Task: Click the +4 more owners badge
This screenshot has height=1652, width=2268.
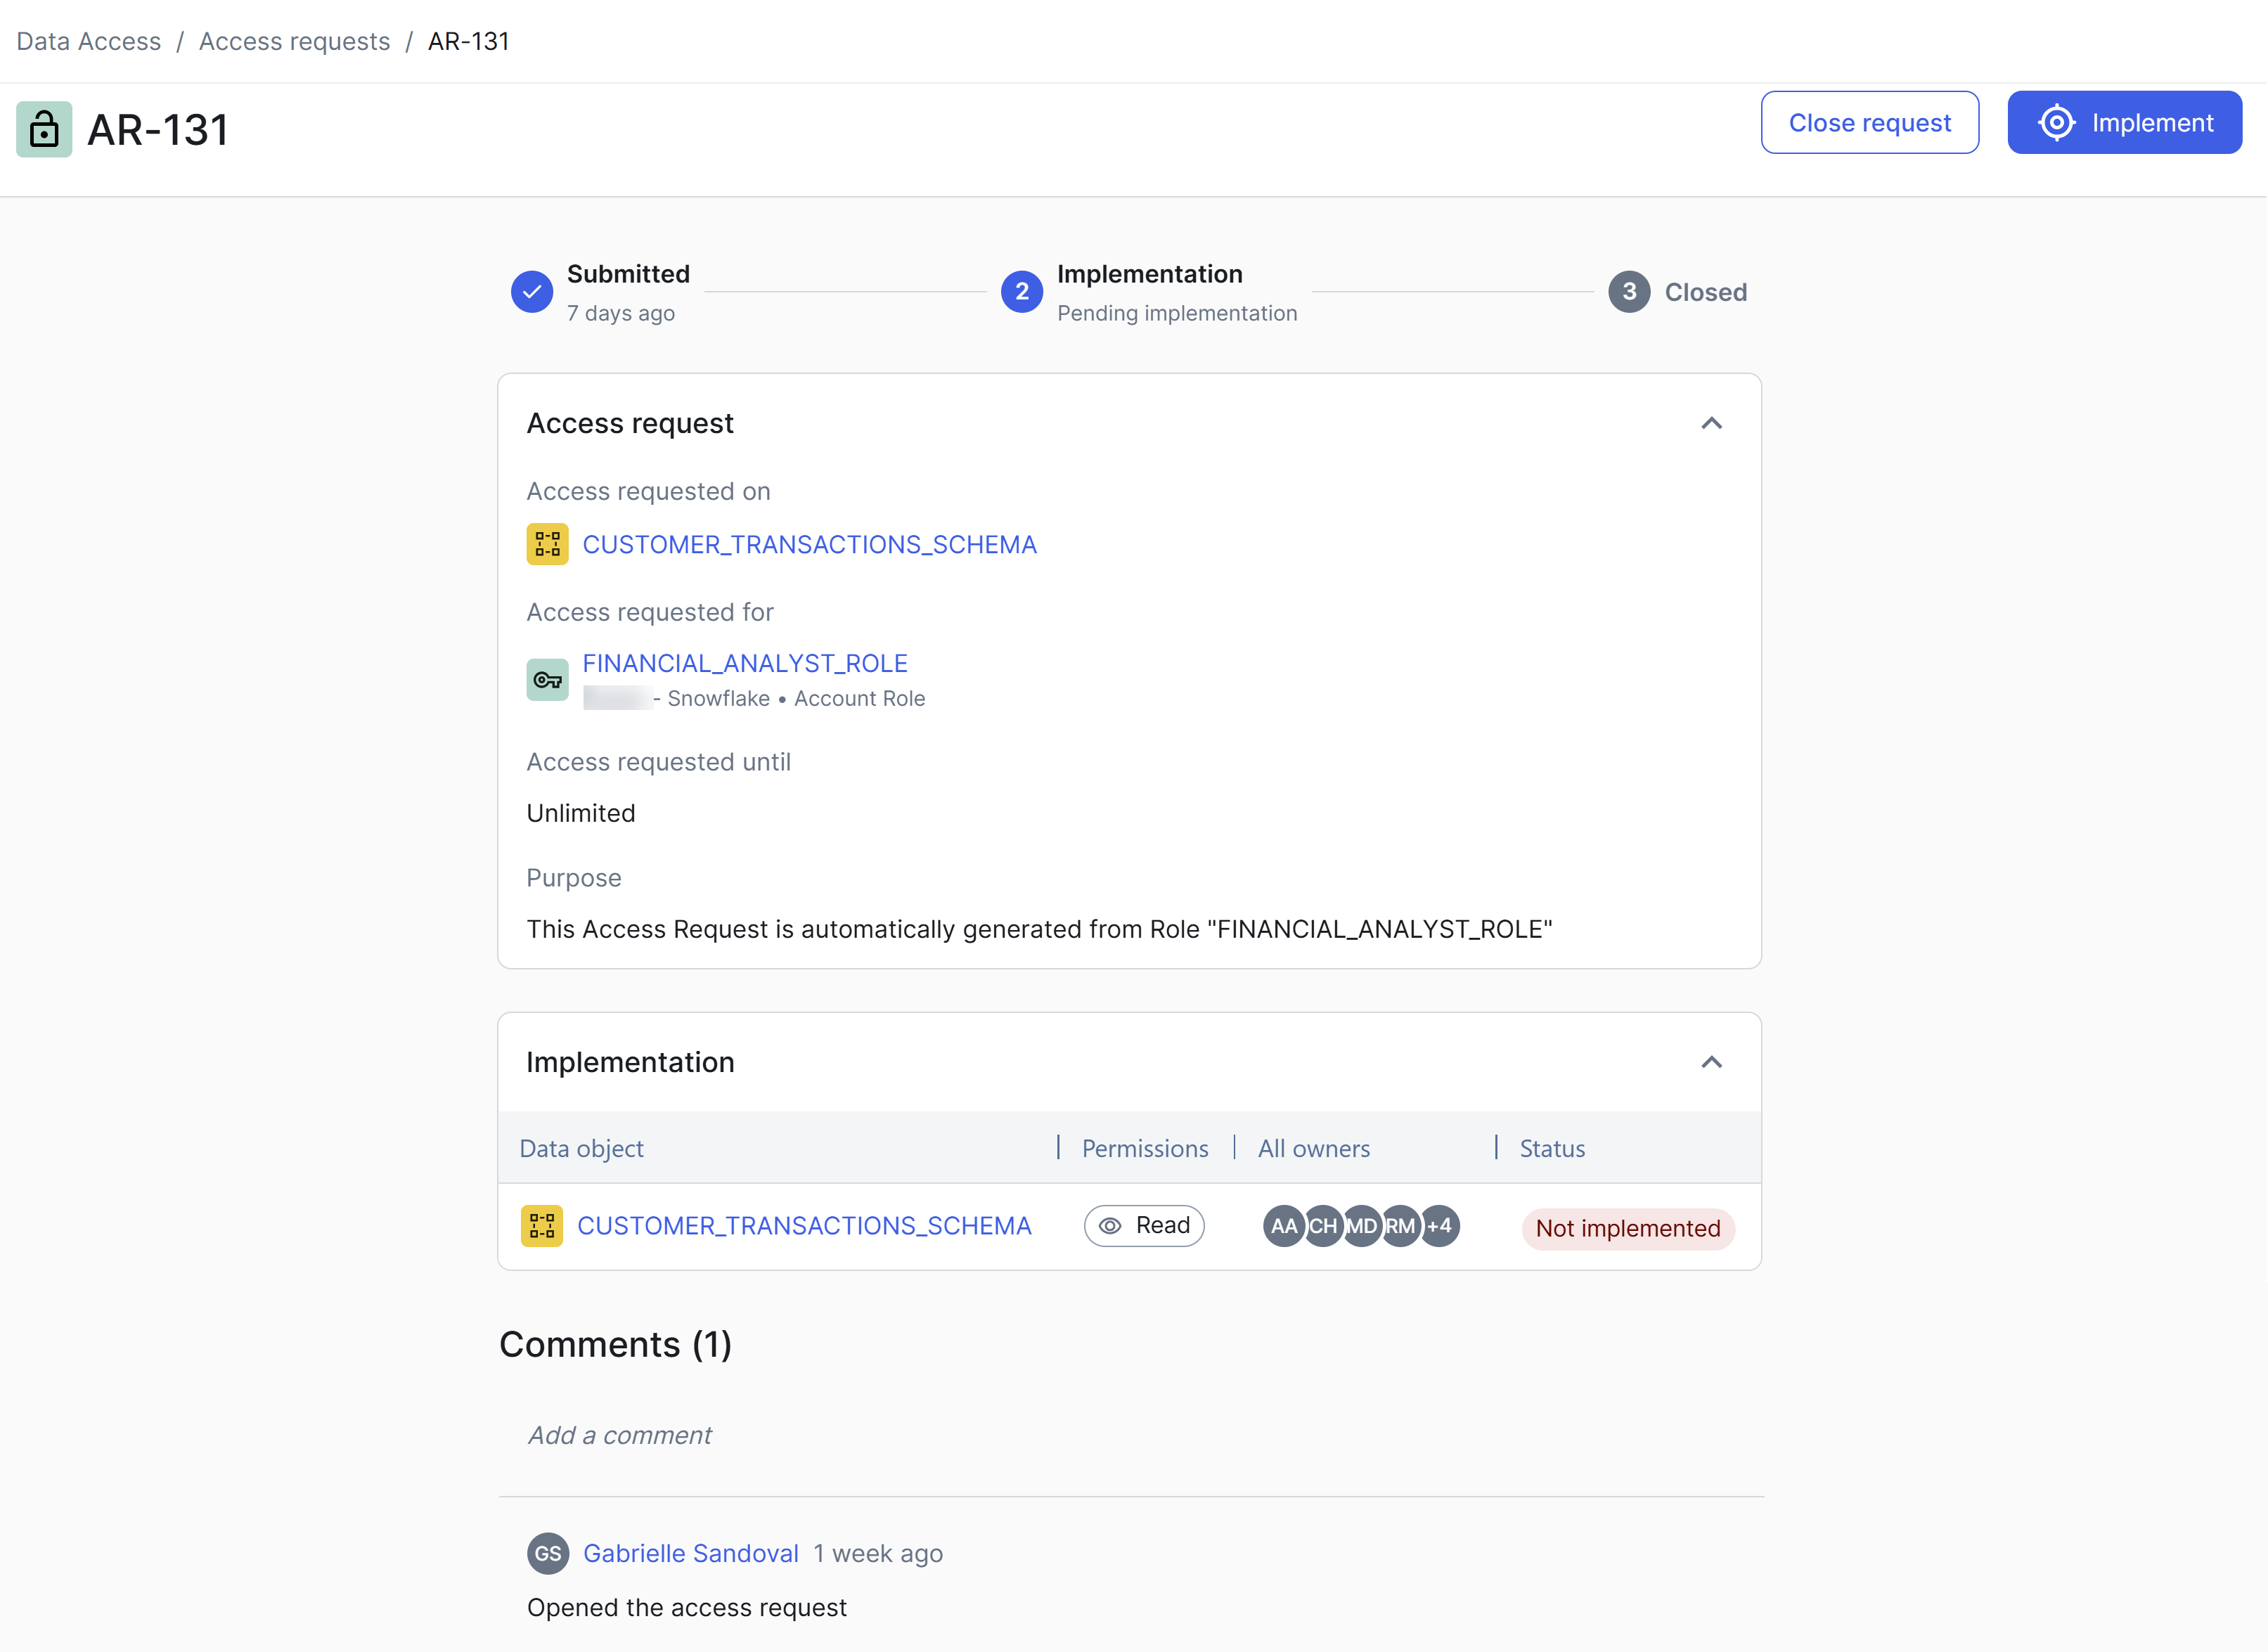Action: [1440, 1226]
